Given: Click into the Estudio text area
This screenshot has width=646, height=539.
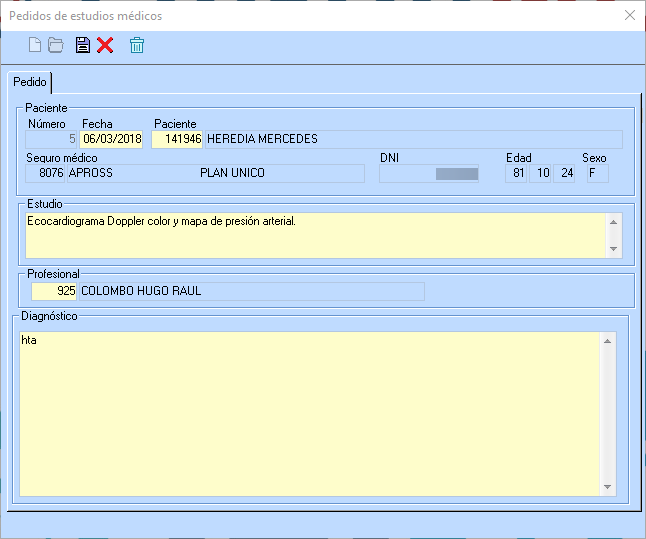Looking at the screenshot, I should click(x=316, y=236).
